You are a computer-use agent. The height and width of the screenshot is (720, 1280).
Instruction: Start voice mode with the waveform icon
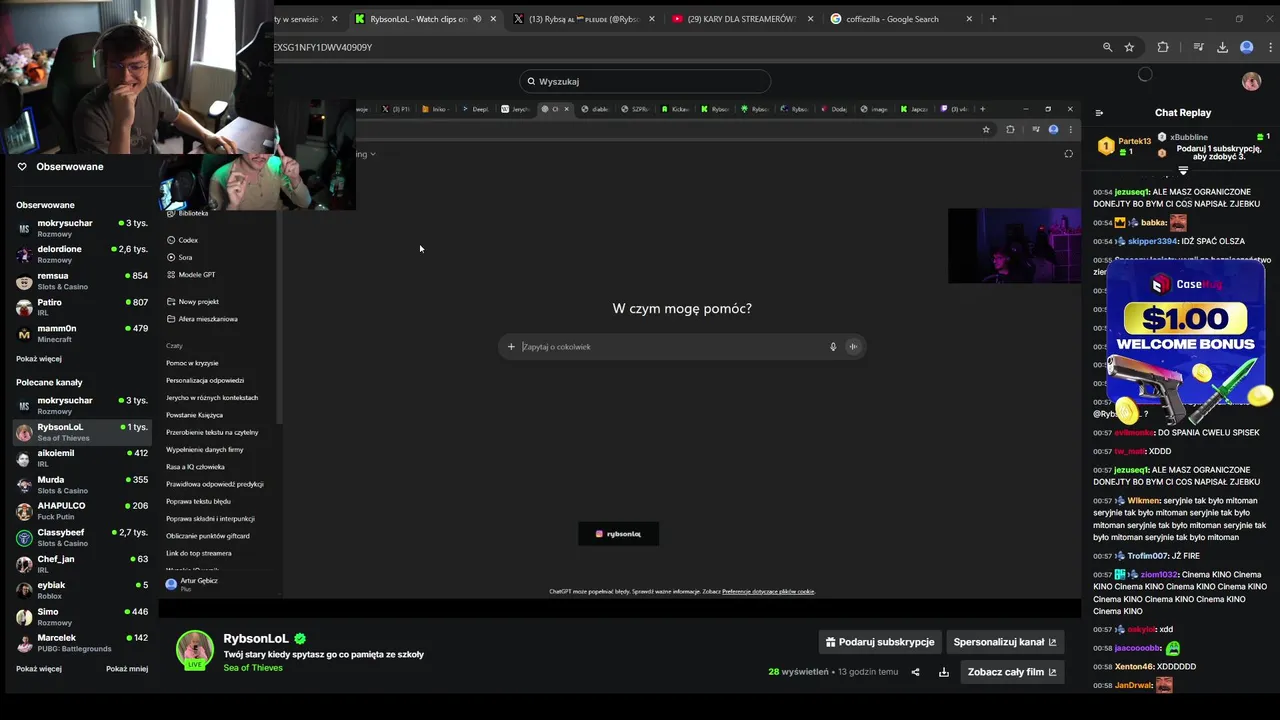pyautogui.click(x=853, y=347)
